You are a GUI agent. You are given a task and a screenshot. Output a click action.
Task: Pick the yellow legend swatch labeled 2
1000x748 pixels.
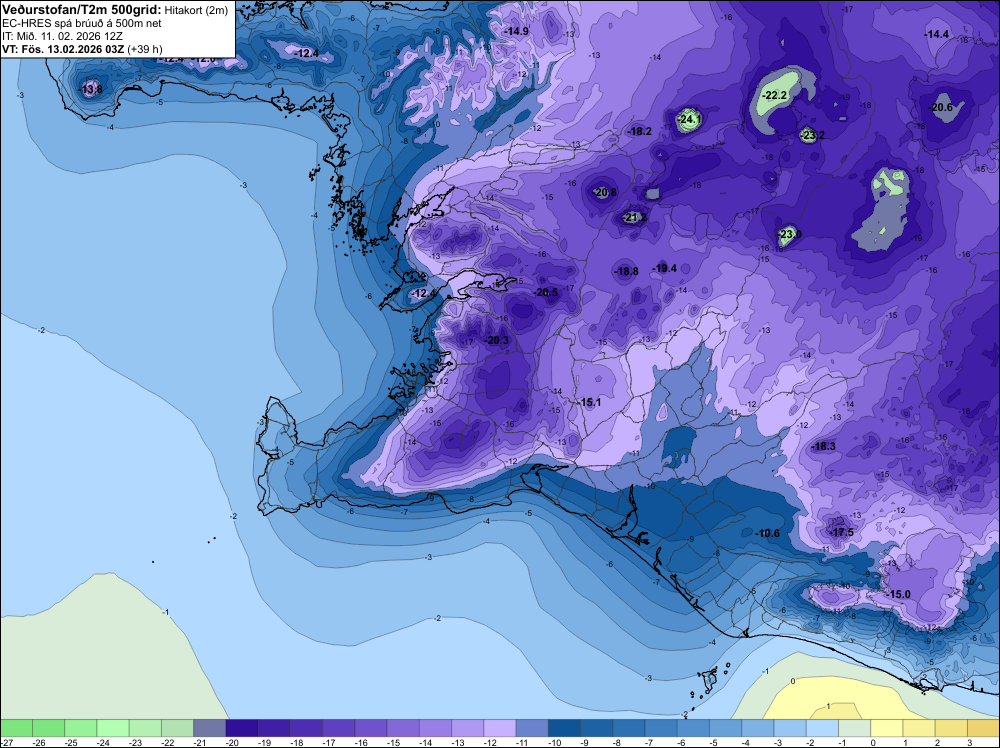point(952,728)
